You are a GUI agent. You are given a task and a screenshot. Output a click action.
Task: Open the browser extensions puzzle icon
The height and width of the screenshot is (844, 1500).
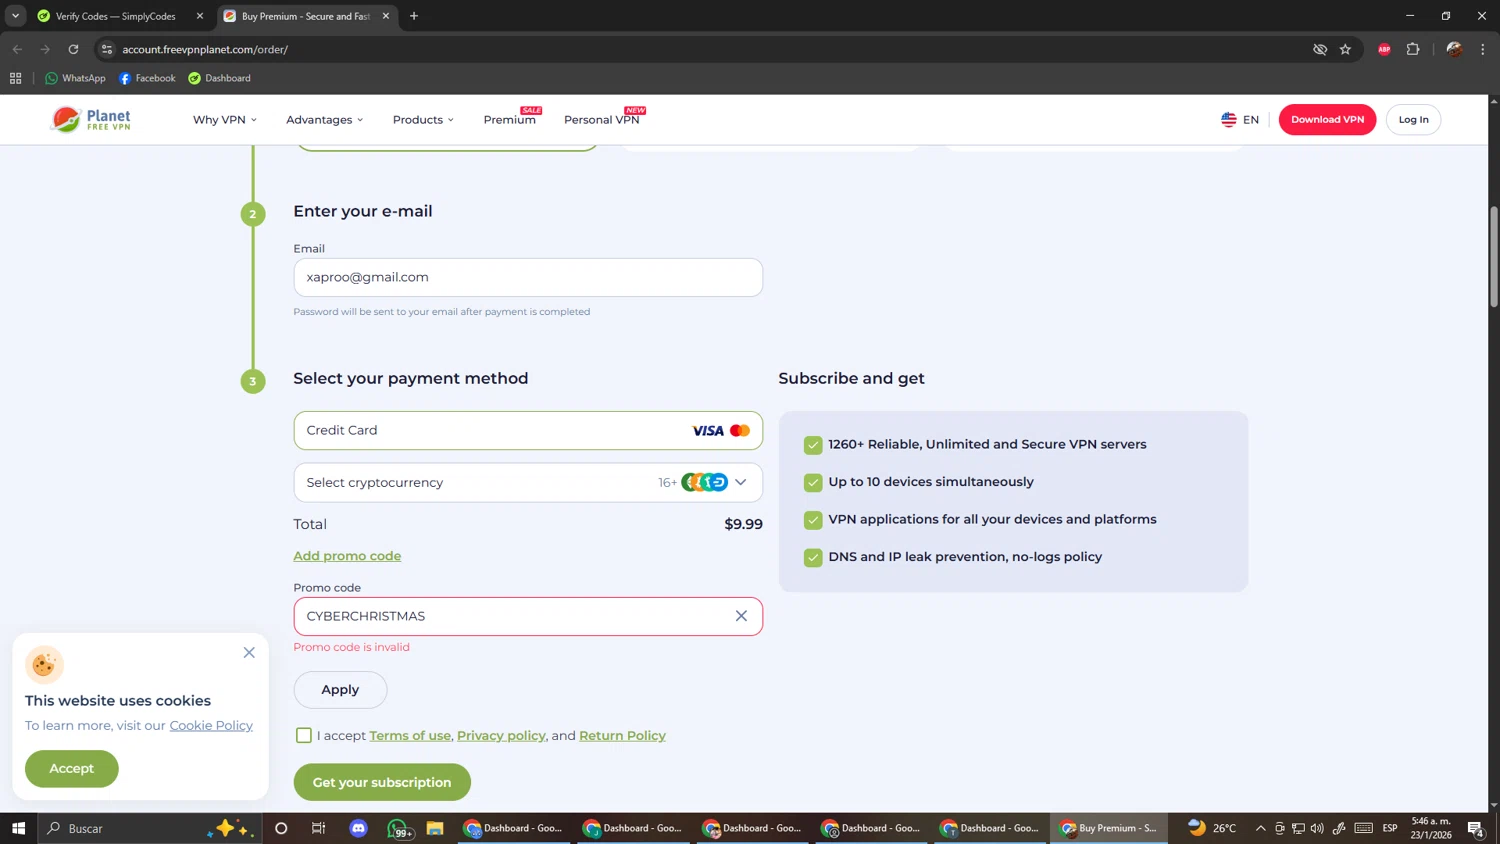tap(1413, 49)
